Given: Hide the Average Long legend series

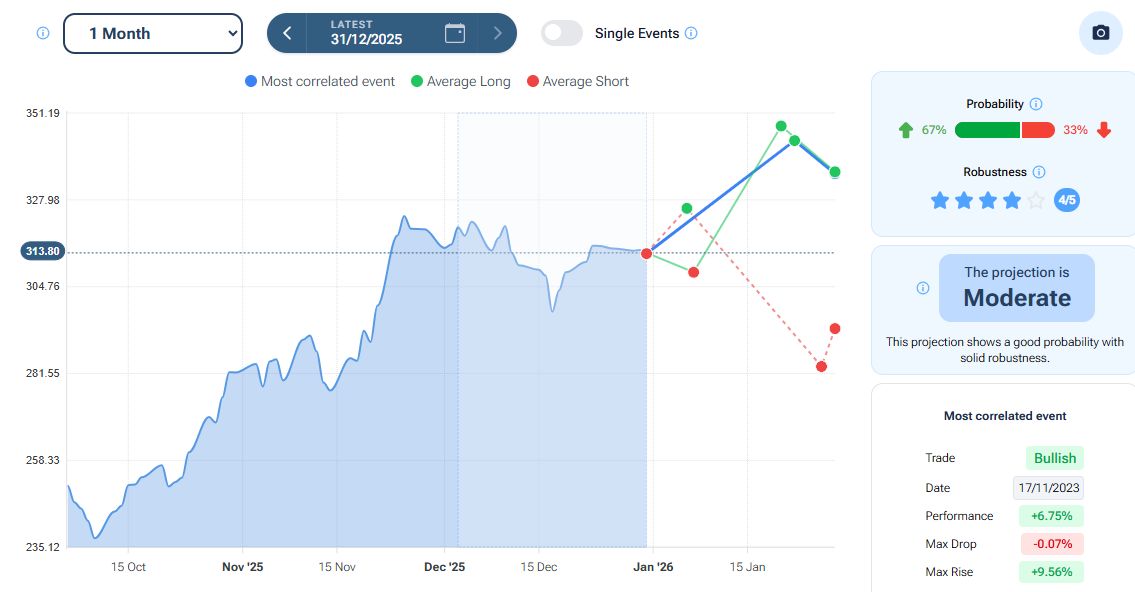Looking at the screenshot, I should (460, 81).
